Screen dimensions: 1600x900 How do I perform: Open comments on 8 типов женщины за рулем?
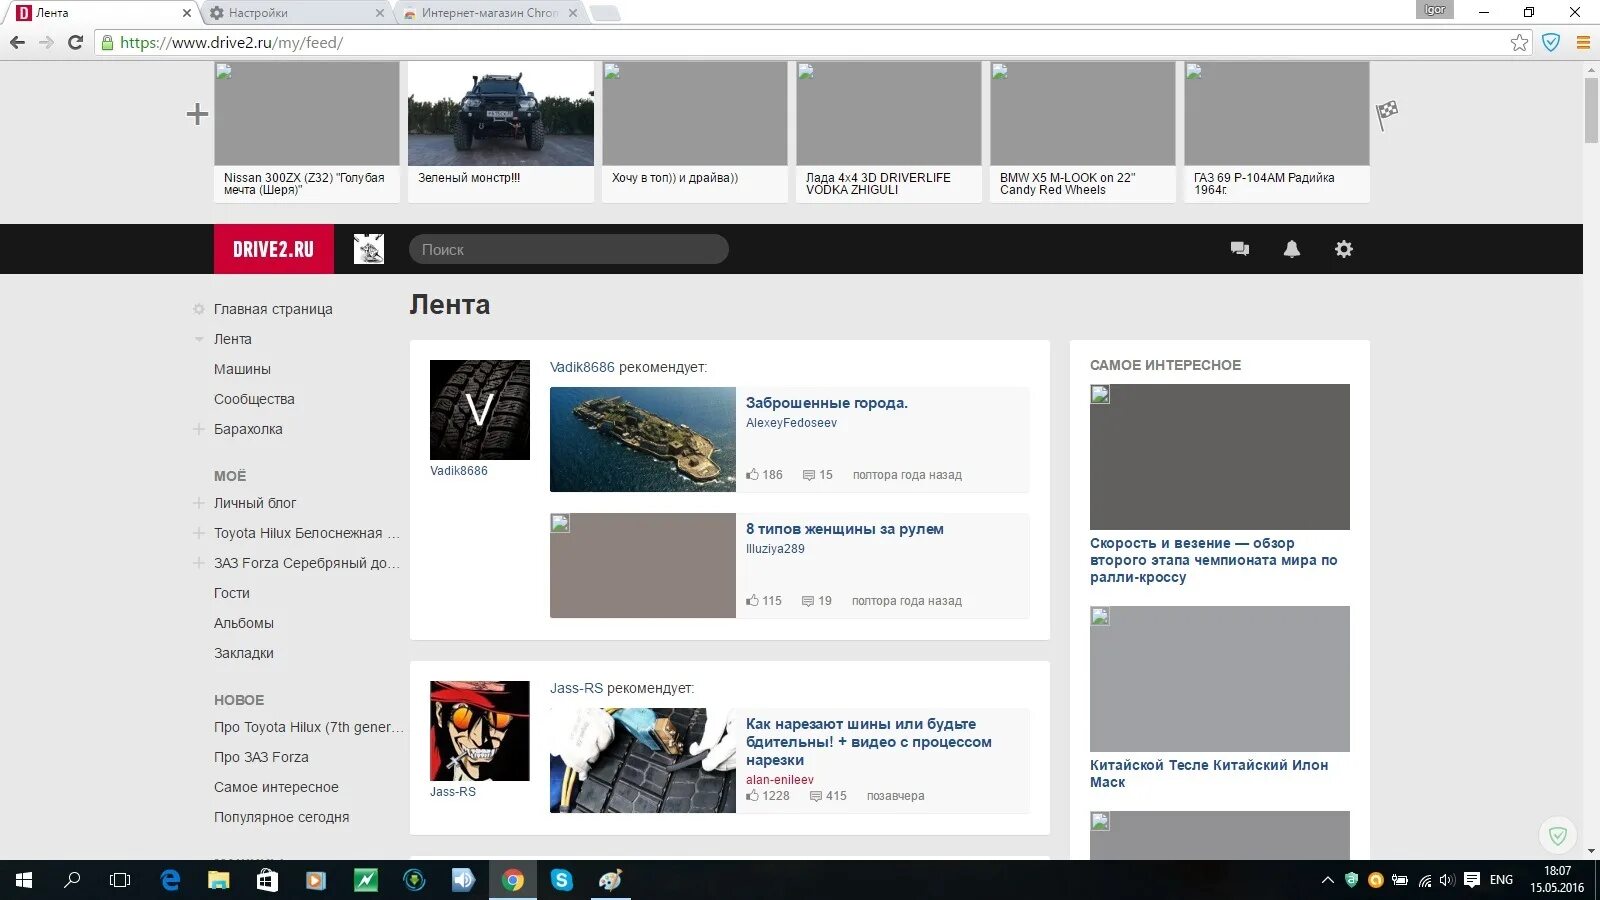click(x=808, y=601)
